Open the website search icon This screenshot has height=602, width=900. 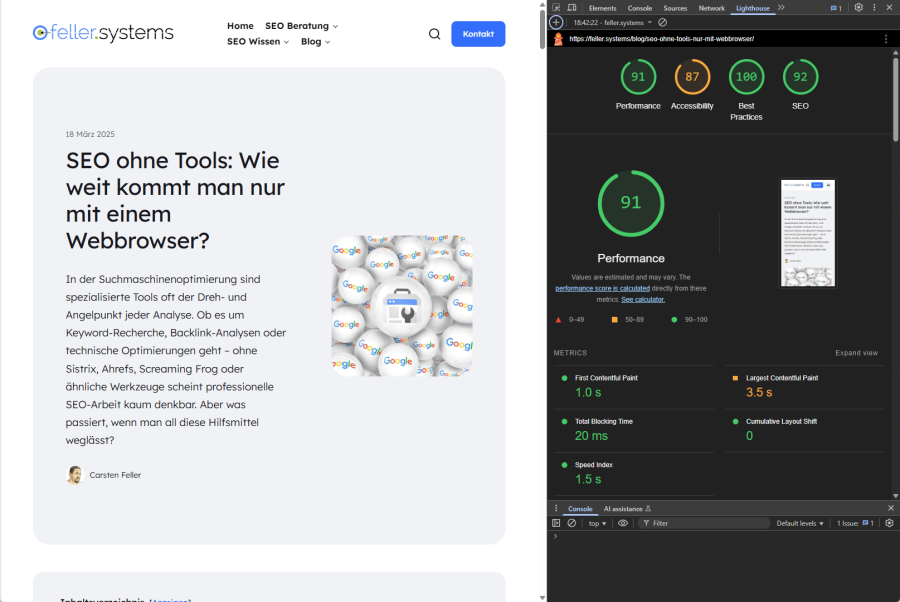pyautogui.click(x=435, y=34)
